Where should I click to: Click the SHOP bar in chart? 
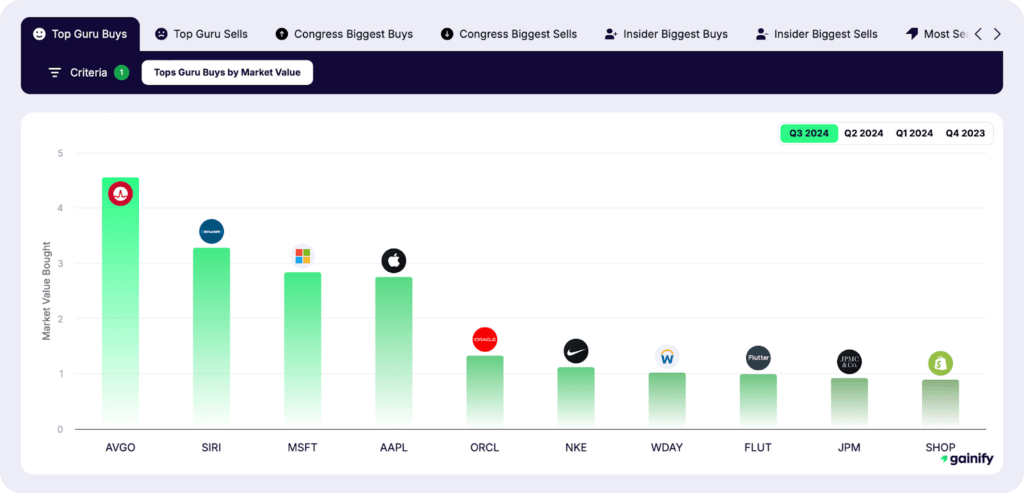pyautogui.click(x=940, y=405)
